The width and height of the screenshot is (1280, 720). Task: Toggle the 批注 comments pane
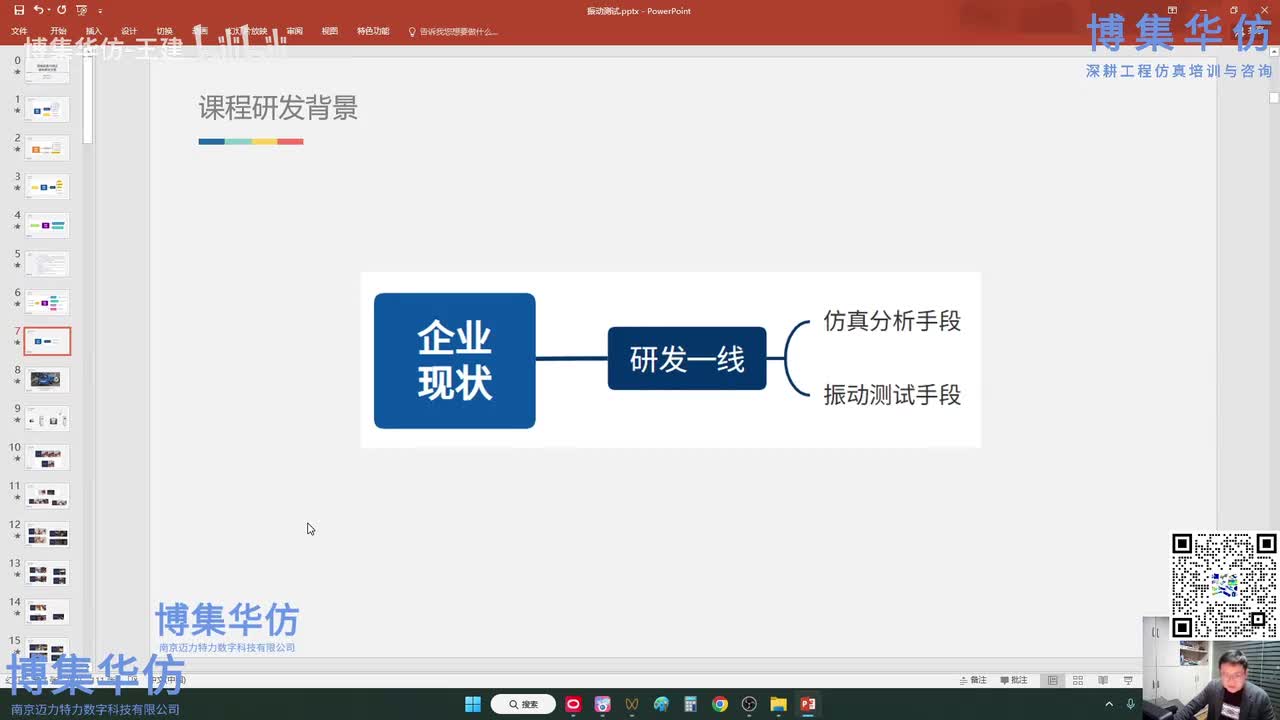(1013, 680)
